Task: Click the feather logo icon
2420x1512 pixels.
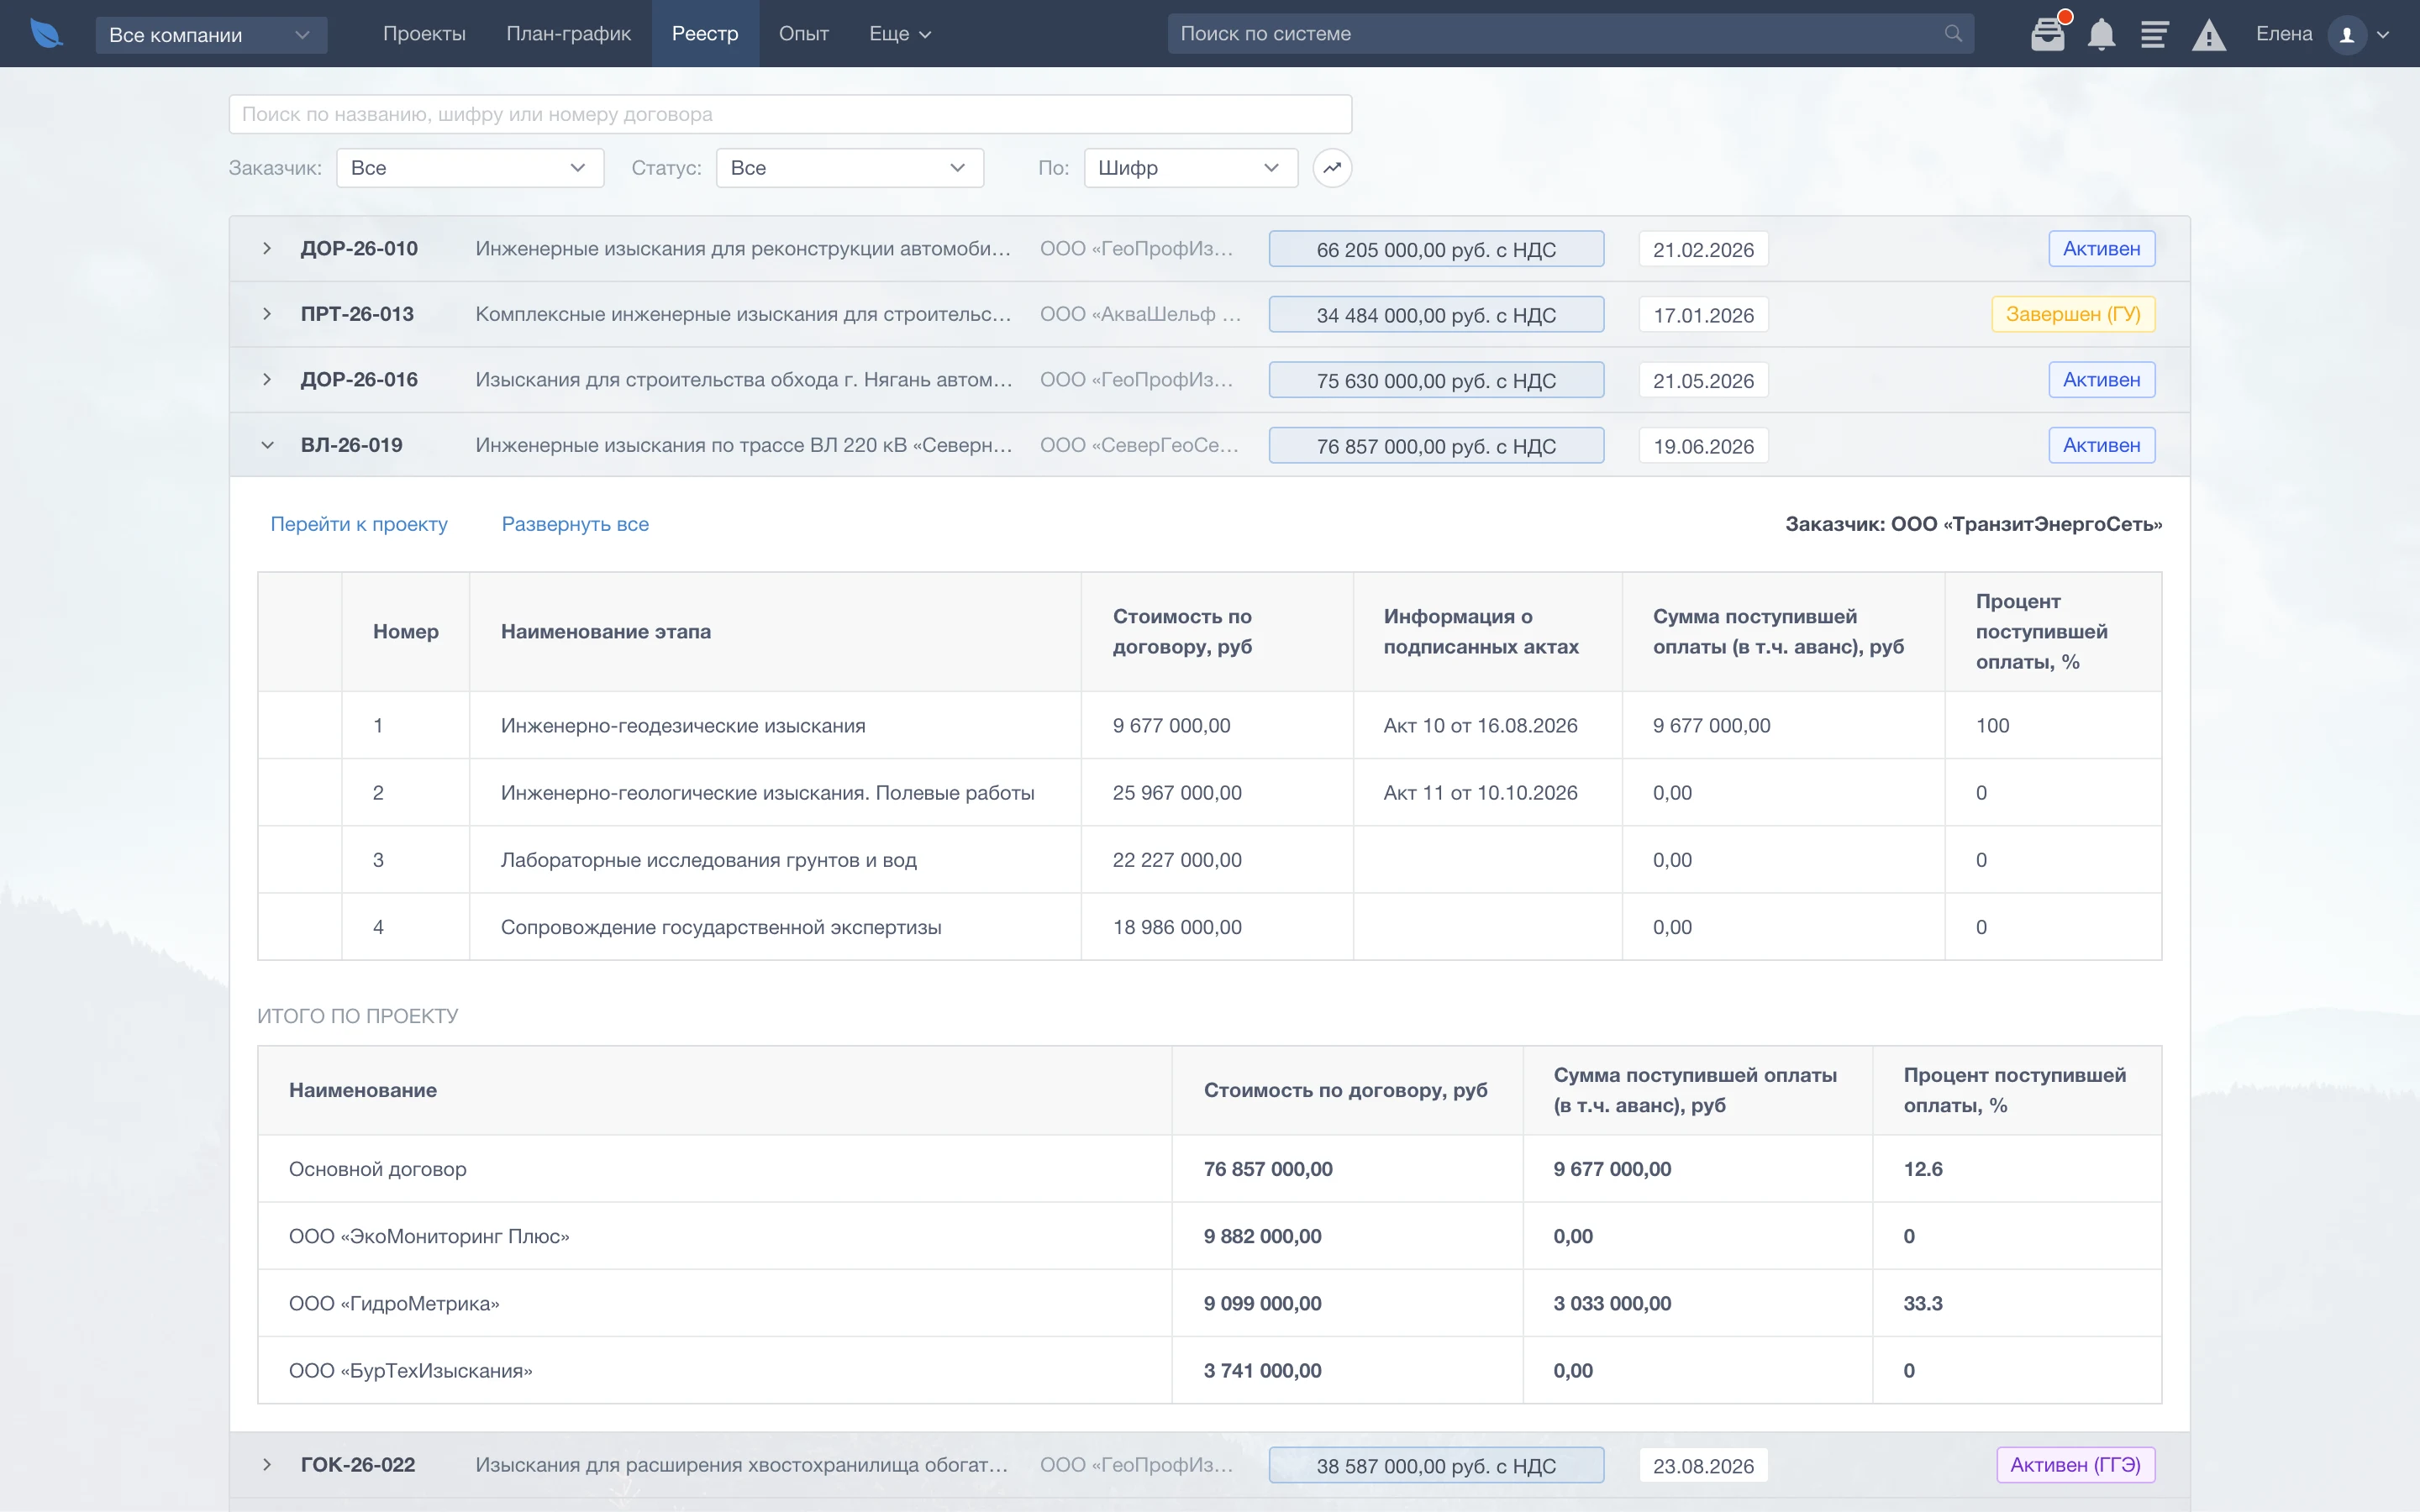Action: pyautogui.click(x=46, y=33)
